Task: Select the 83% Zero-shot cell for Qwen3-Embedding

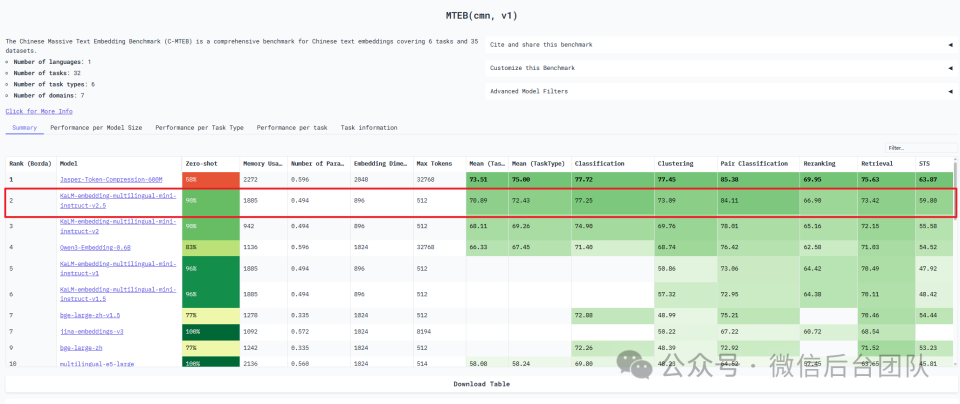Action: 210,248
